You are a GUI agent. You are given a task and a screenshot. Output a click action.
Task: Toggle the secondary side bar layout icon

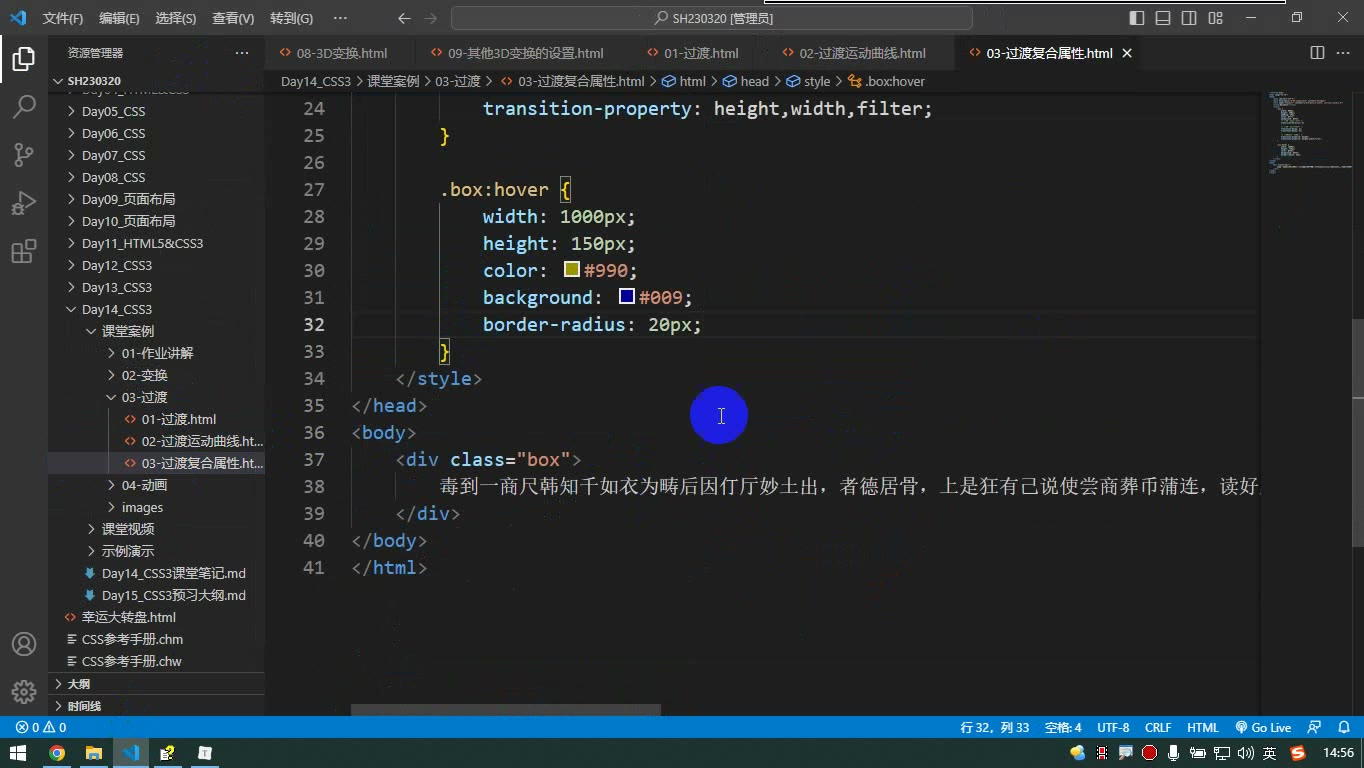click(1189, 18)
